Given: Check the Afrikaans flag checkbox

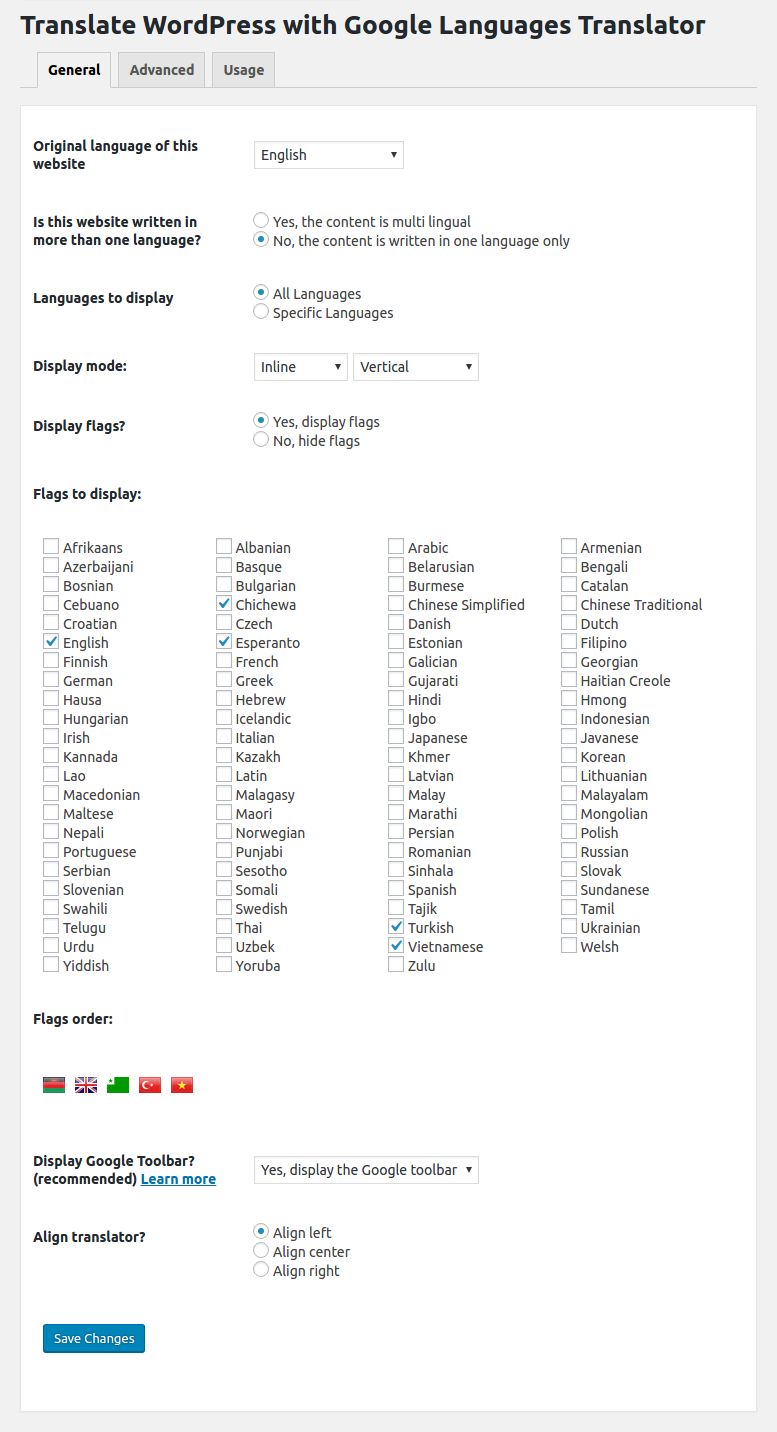Looking at the screenshot, I should (51, 547).
